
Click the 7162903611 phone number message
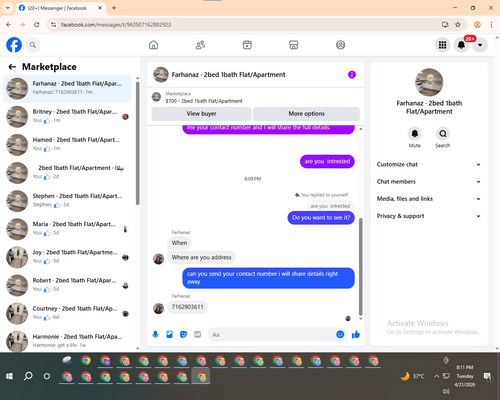[x=187, y=307]
